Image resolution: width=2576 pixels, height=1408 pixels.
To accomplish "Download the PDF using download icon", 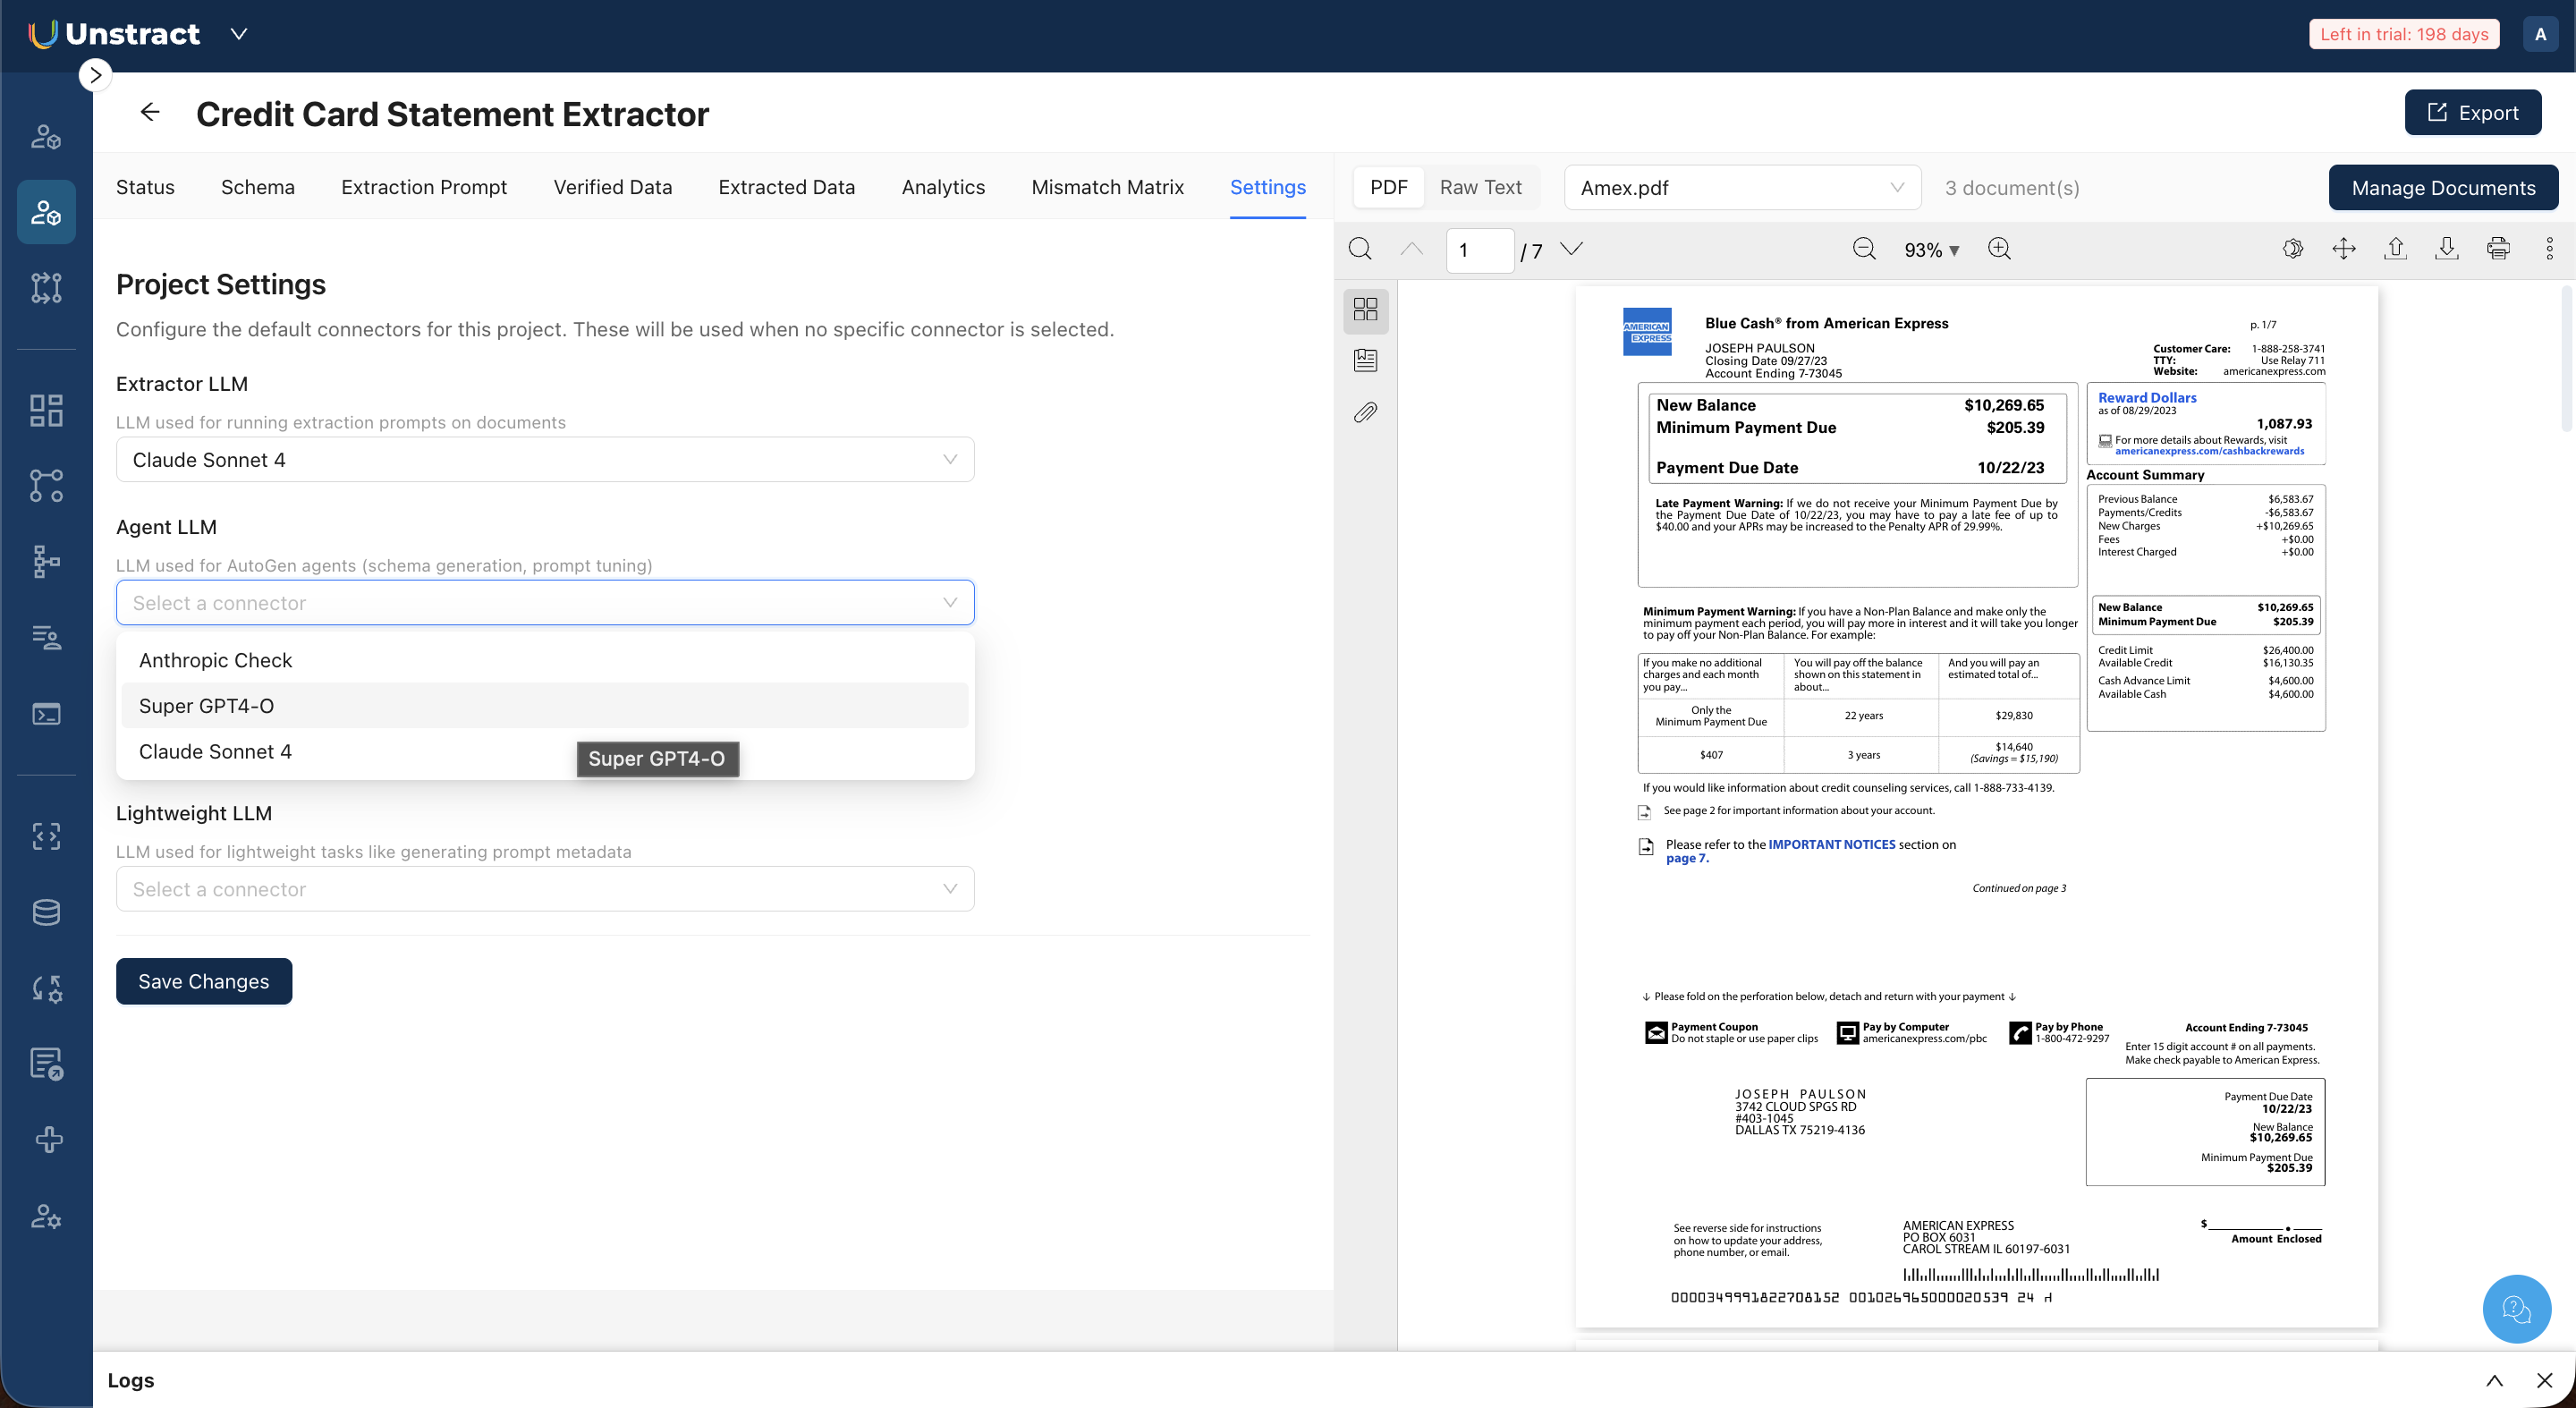I will 2446,249.
